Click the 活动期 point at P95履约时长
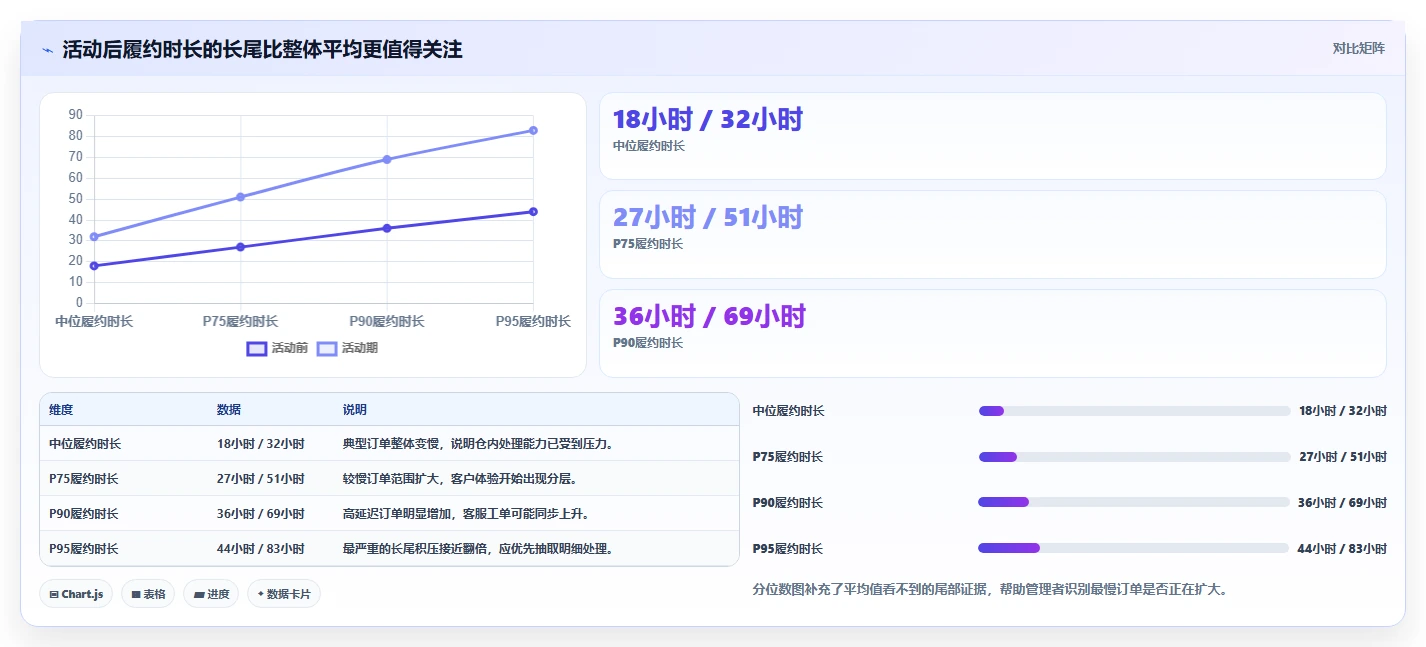Screen dimensions: 1426x647 pos(533,130)
